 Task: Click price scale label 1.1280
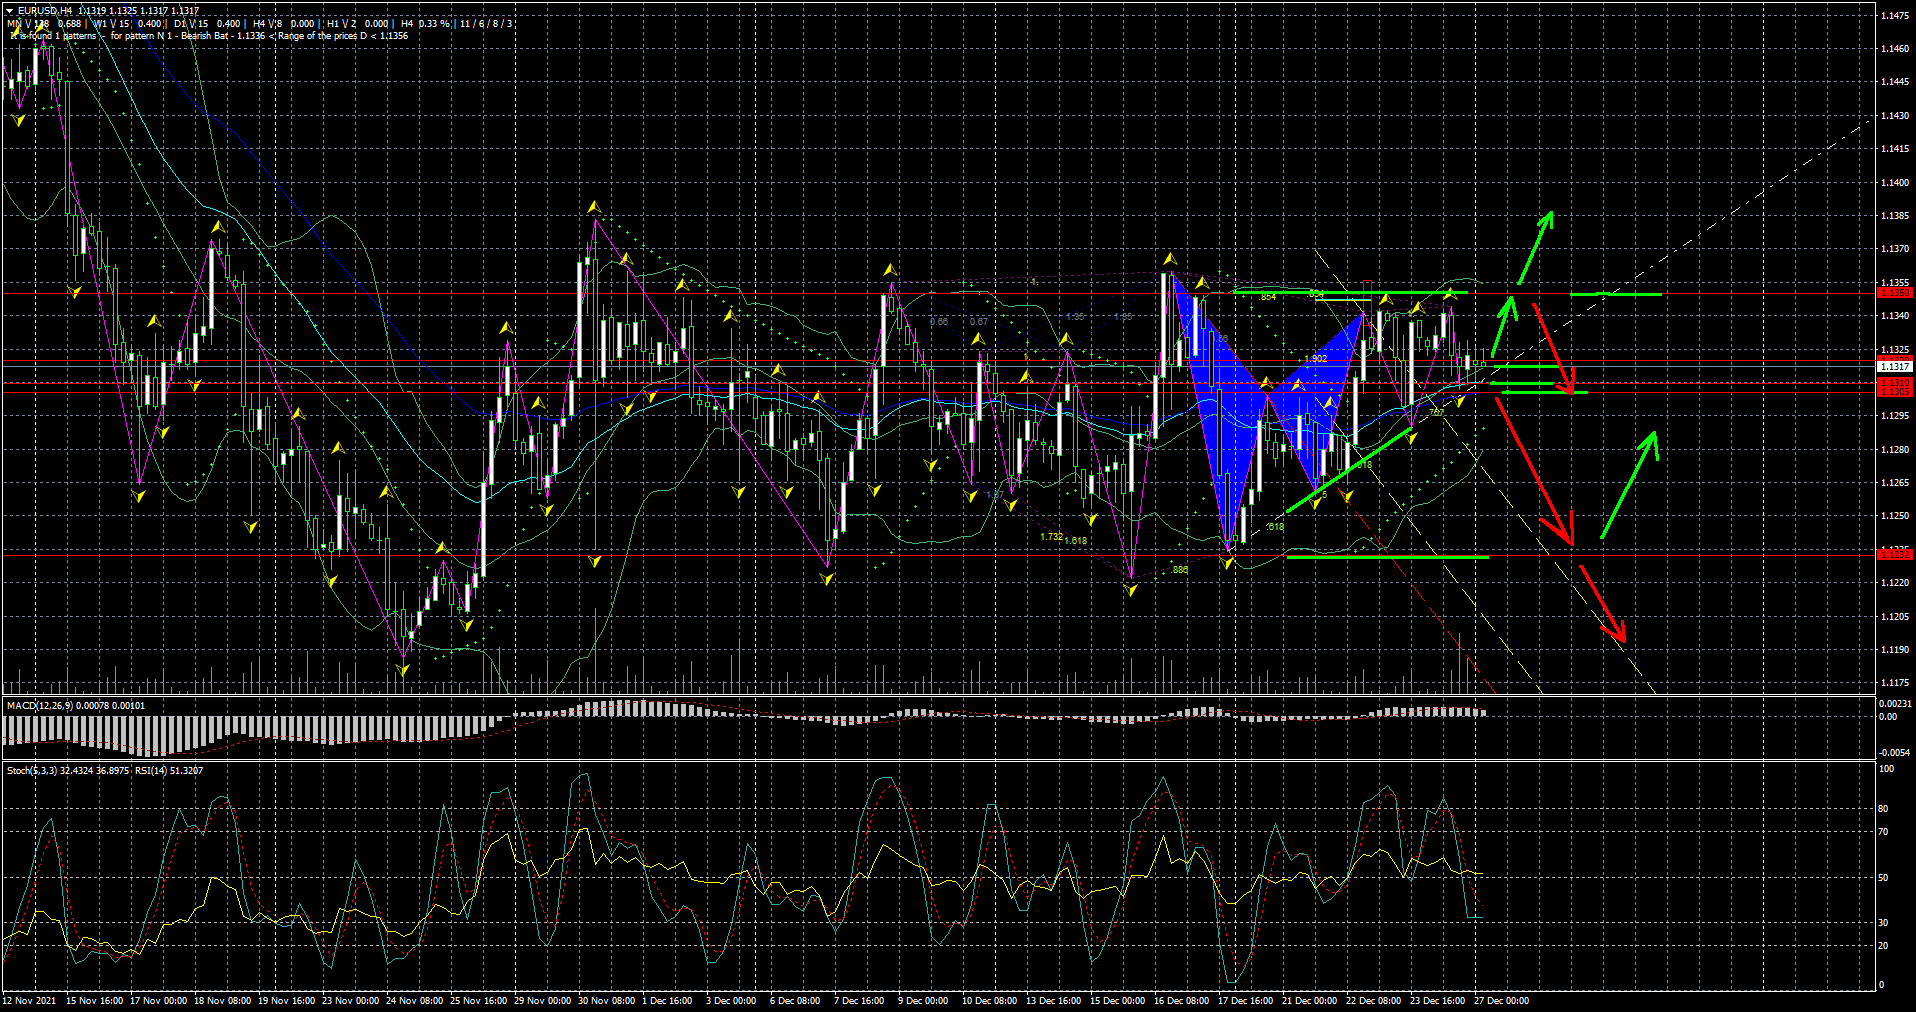coord(1895,450)
